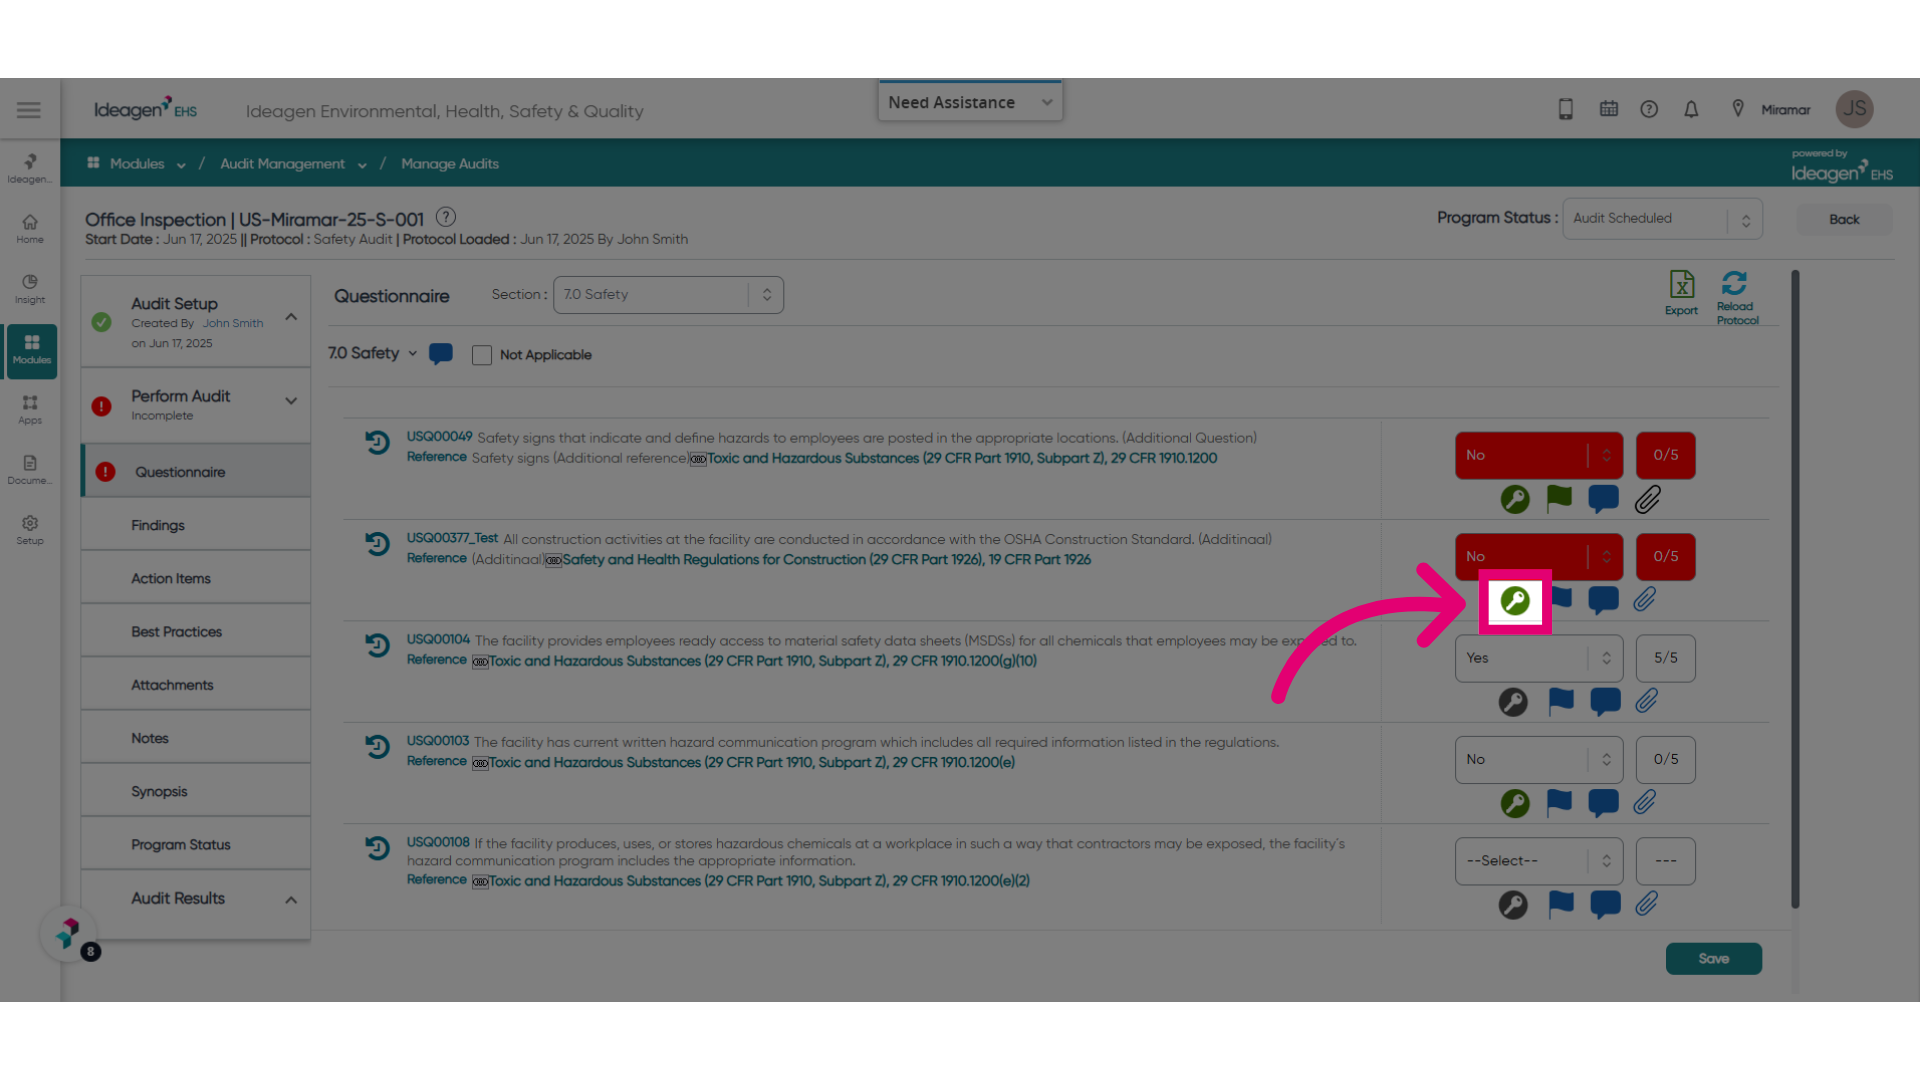Click score field 0/5 for USQ00103
This screenshot has width=1920, height=1080.
coord(1666,759)
